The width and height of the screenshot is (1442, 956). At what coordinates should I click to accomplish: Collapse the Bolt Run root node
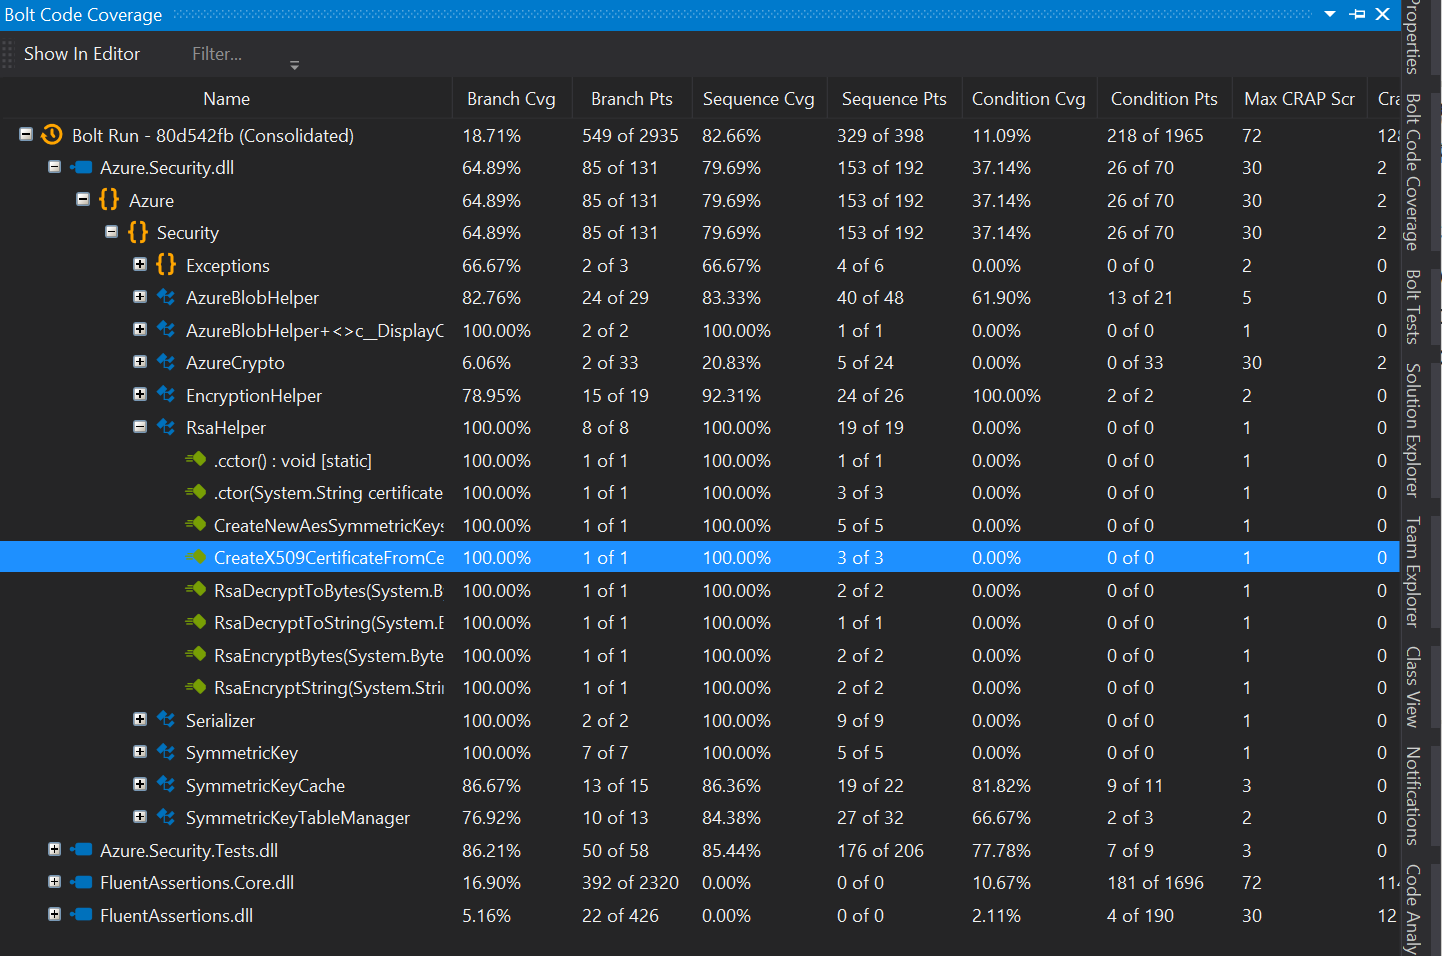[26, 134]
